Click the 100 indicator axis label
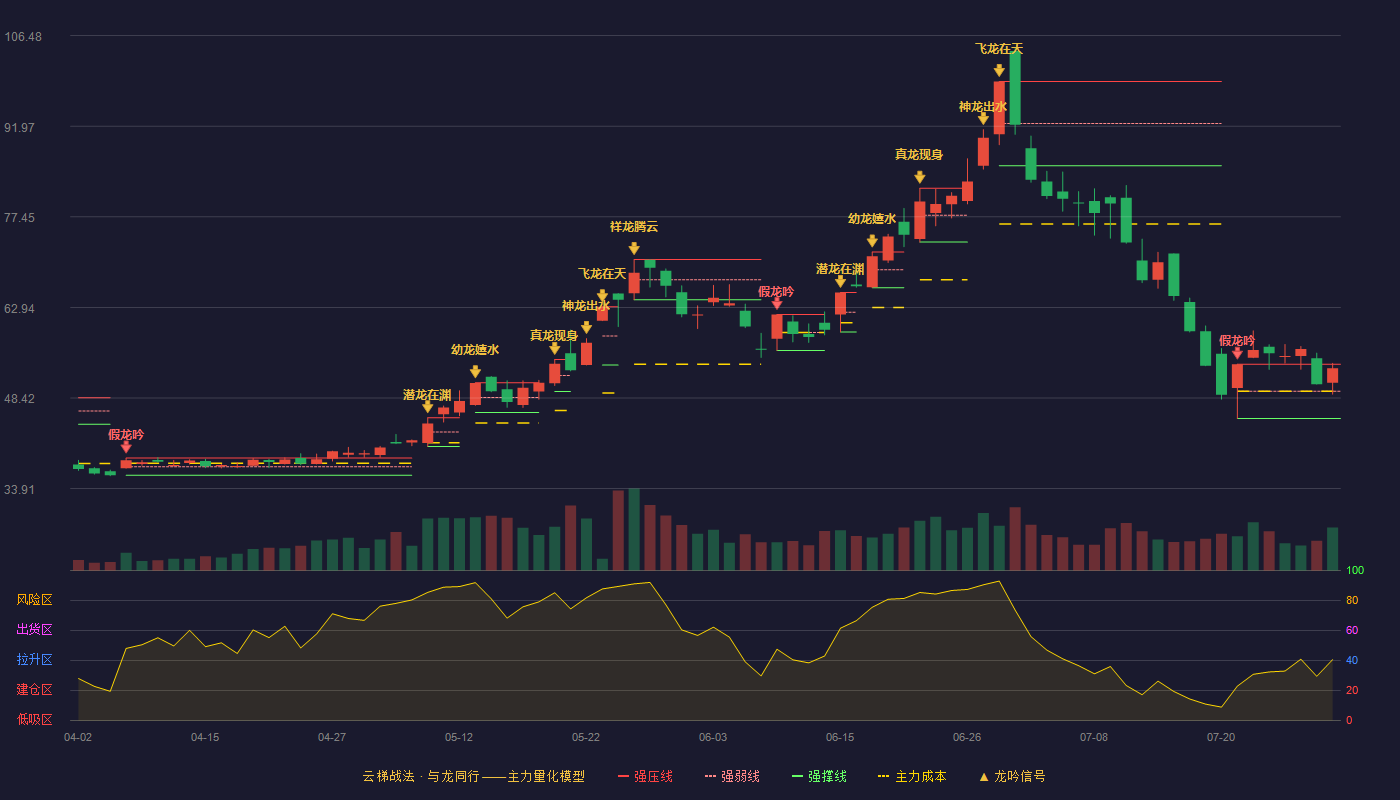The width and height of the screenshot is (1400, 800). [1355, 570]
